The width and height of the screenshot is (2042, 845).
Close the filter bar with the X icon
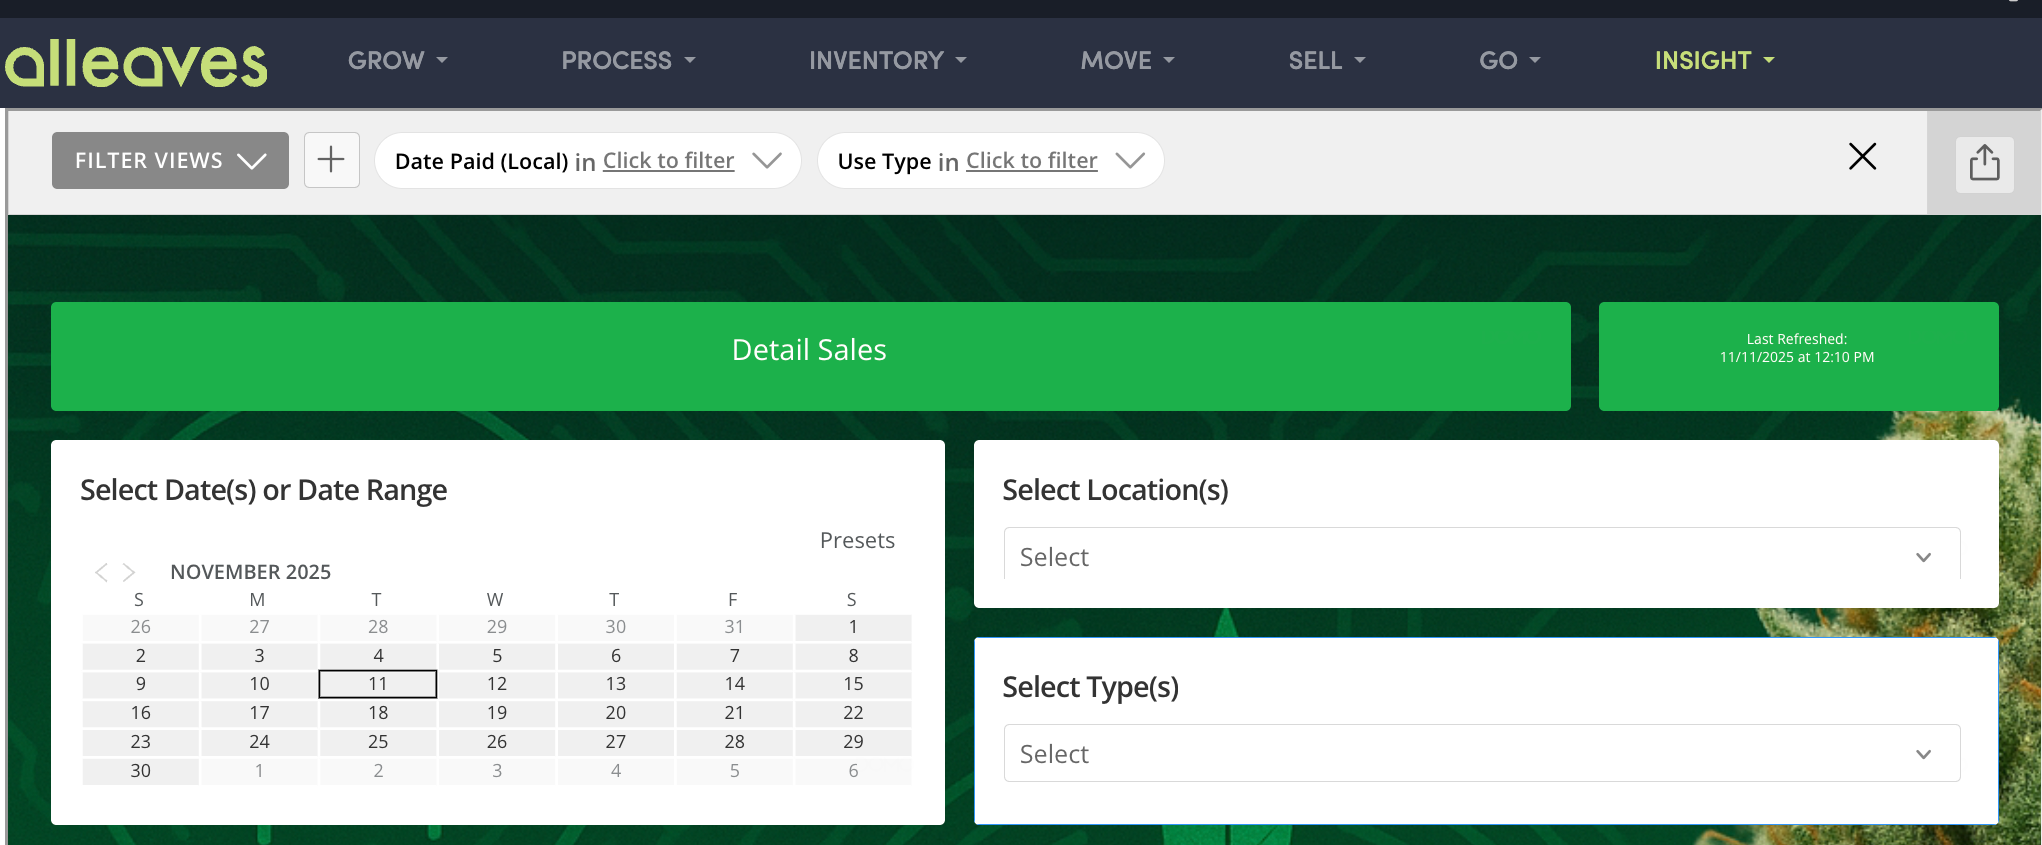pos(1862,156)
